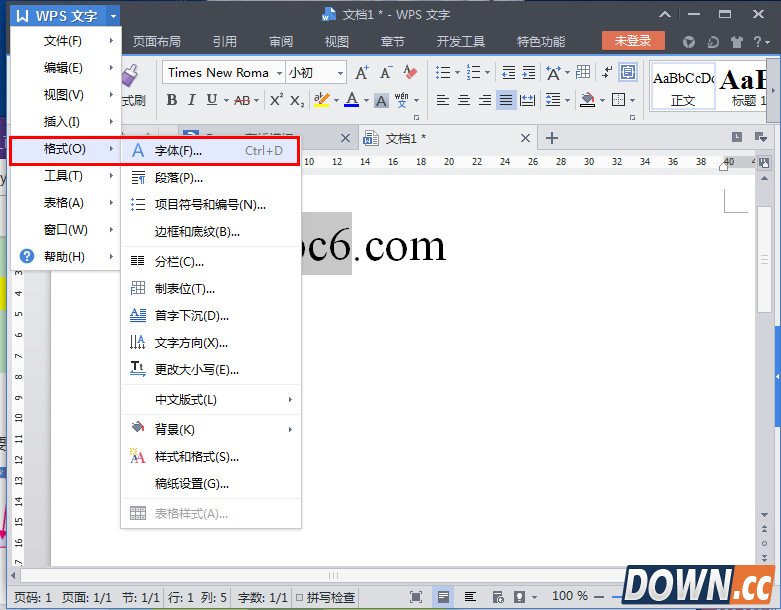Switch to outline view in status bar

(470, 597)
